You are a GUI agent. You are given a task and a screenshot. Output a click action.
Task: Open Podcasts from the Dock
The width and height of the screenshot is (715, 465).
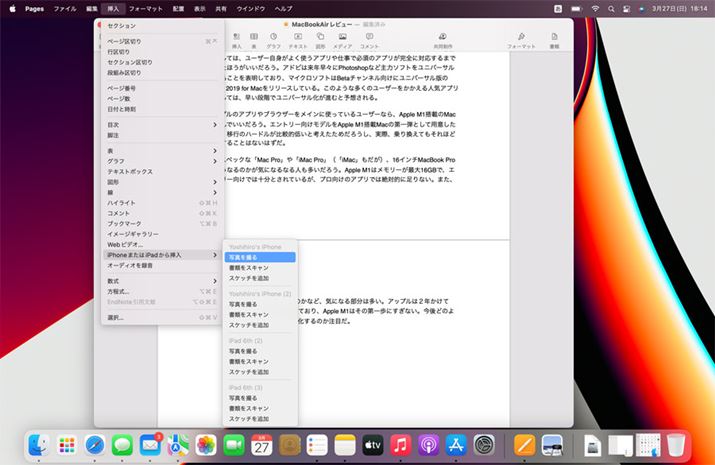(x=428, y=445)
